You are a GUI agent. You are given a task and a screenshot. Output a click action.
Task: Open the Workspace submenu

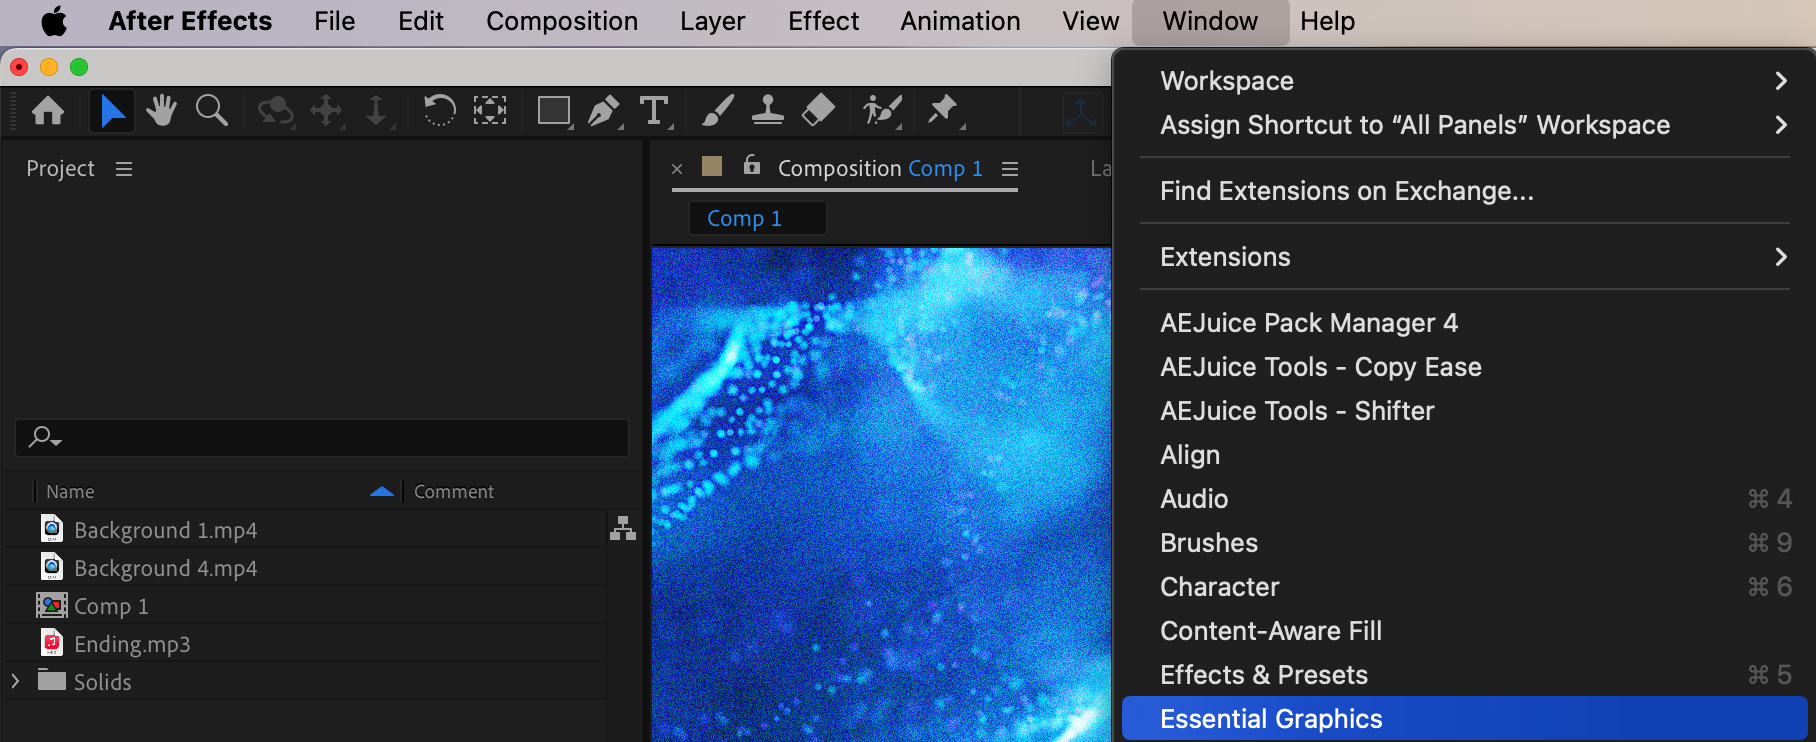1464,81
